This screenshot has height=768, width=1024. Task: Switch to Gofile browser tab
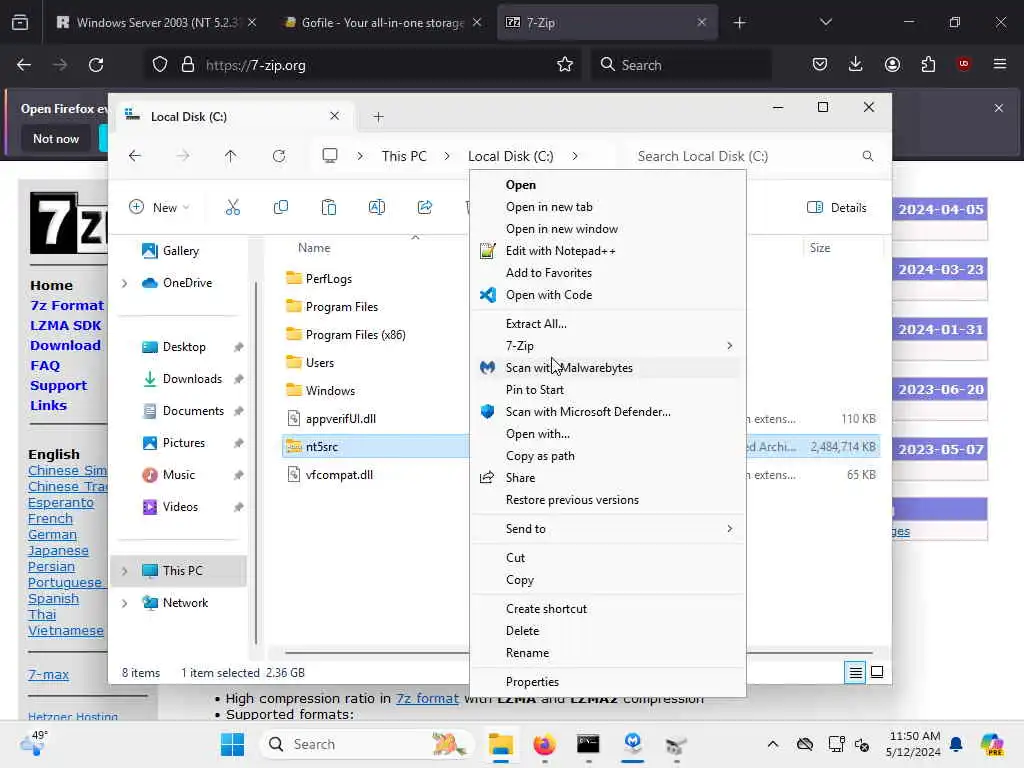(382, 22)
